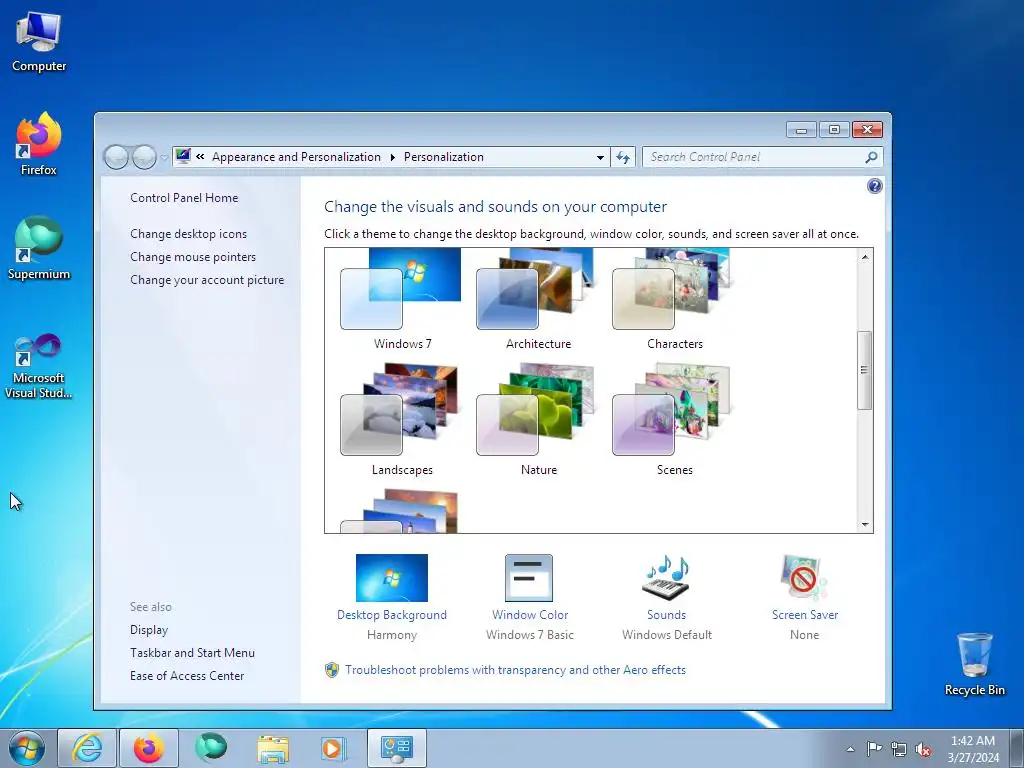Open the Recycle Bin desktop icon
The image size is (1024, 768).
coord(974,664)
